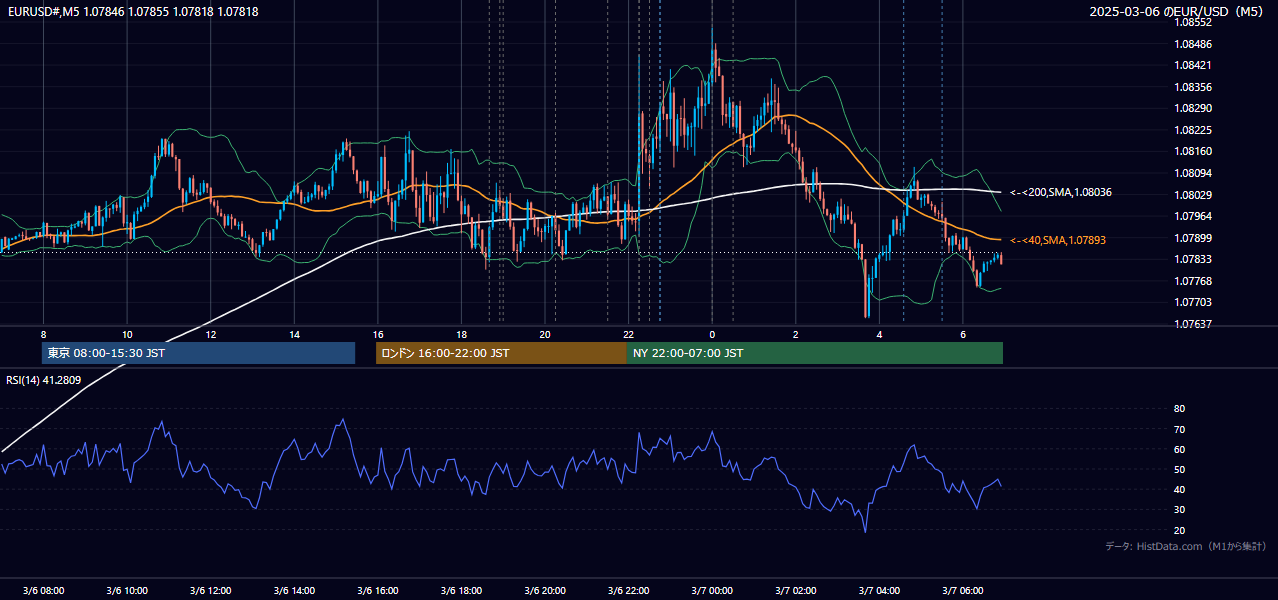The height and width of the screenshot is (600, 1278).
Task: Click the price axis value 1.08552
Action: (1194, 22)
